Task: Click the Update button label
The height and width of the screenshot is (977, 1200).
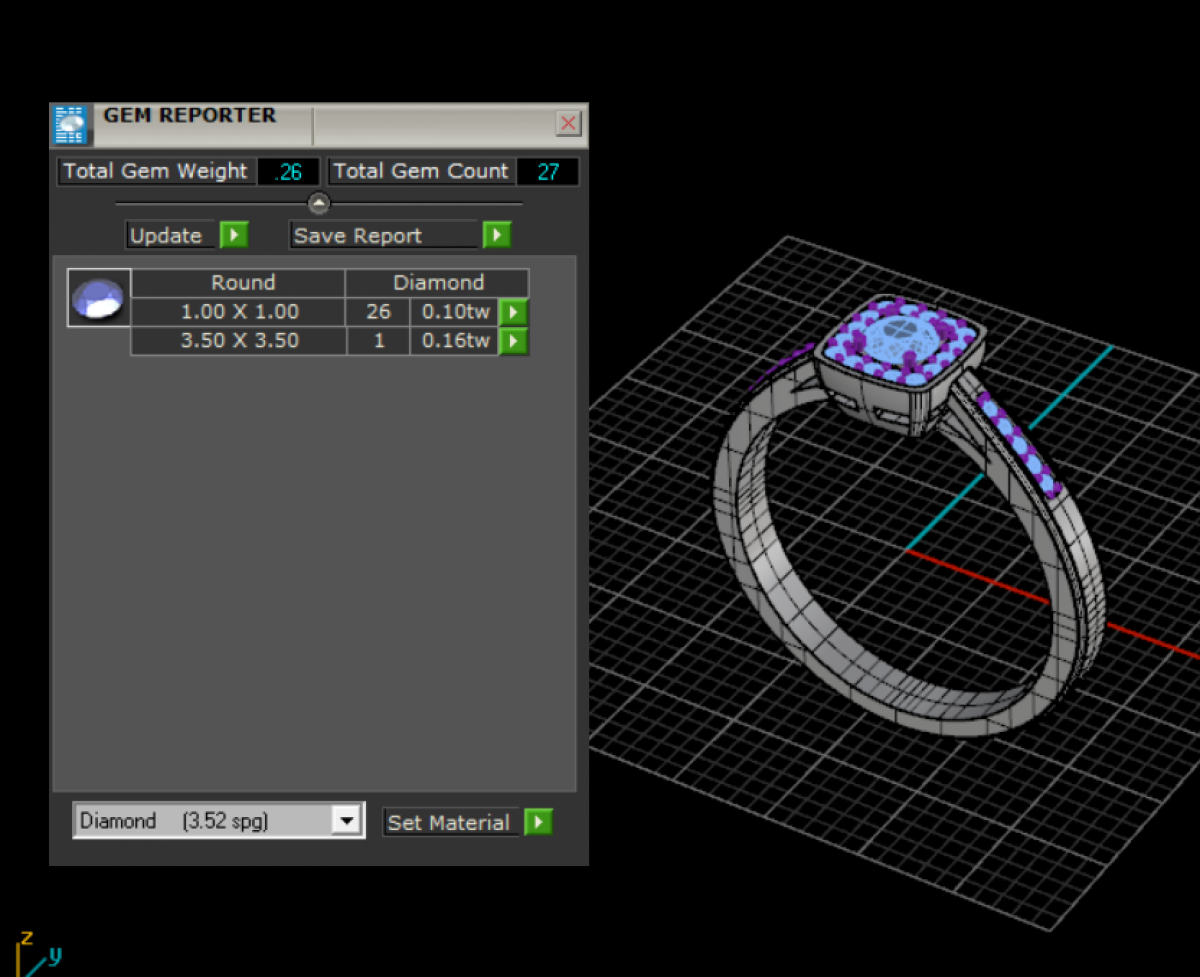Action: [x=167, y=236]
